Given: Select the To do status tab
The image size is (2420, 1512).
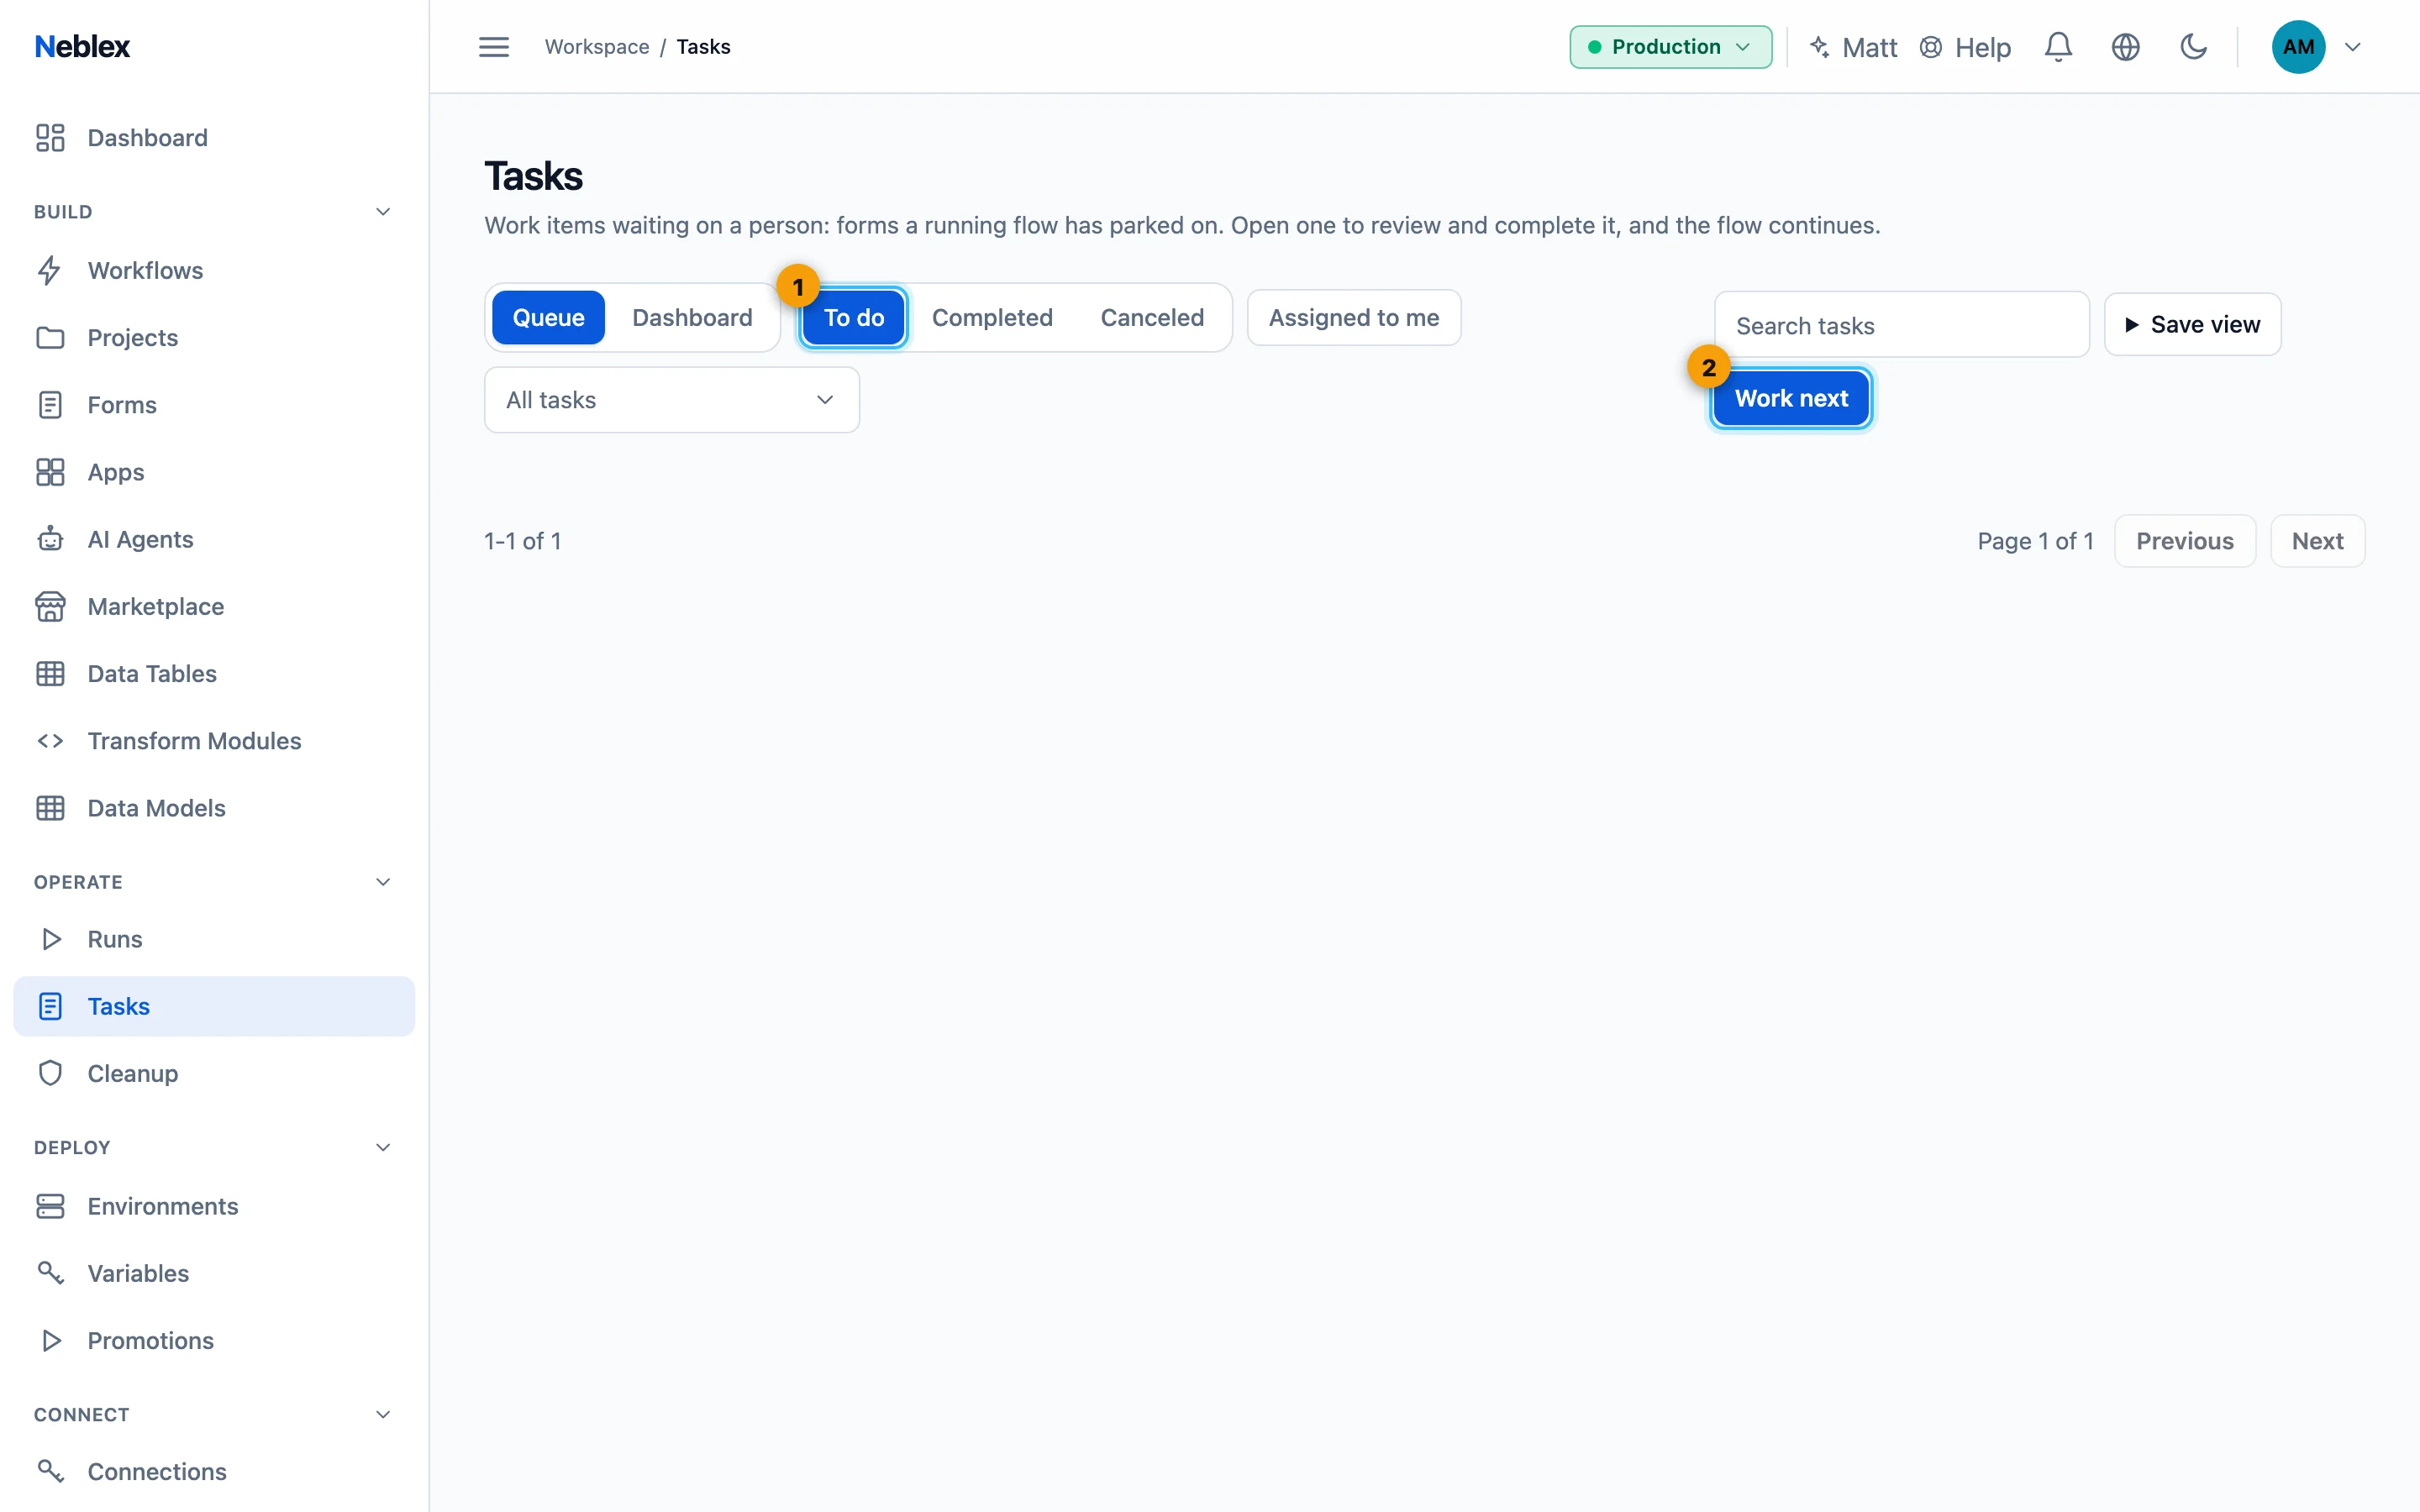Looking at the screenshot, I should pyautogui.click(x=854, y=318).
